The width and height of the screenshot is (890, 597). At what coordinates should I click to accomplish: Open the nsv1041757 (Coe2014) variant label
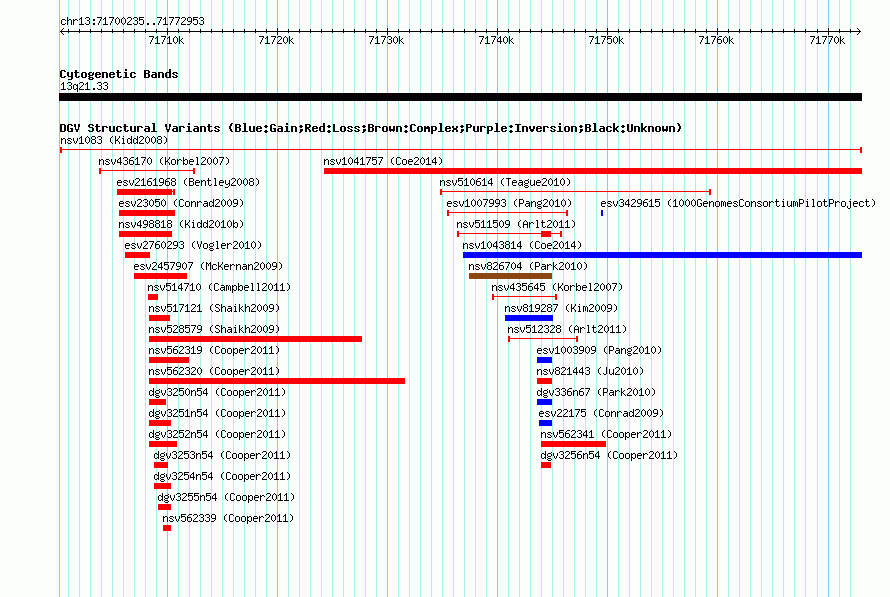click(x=383, y=161)
